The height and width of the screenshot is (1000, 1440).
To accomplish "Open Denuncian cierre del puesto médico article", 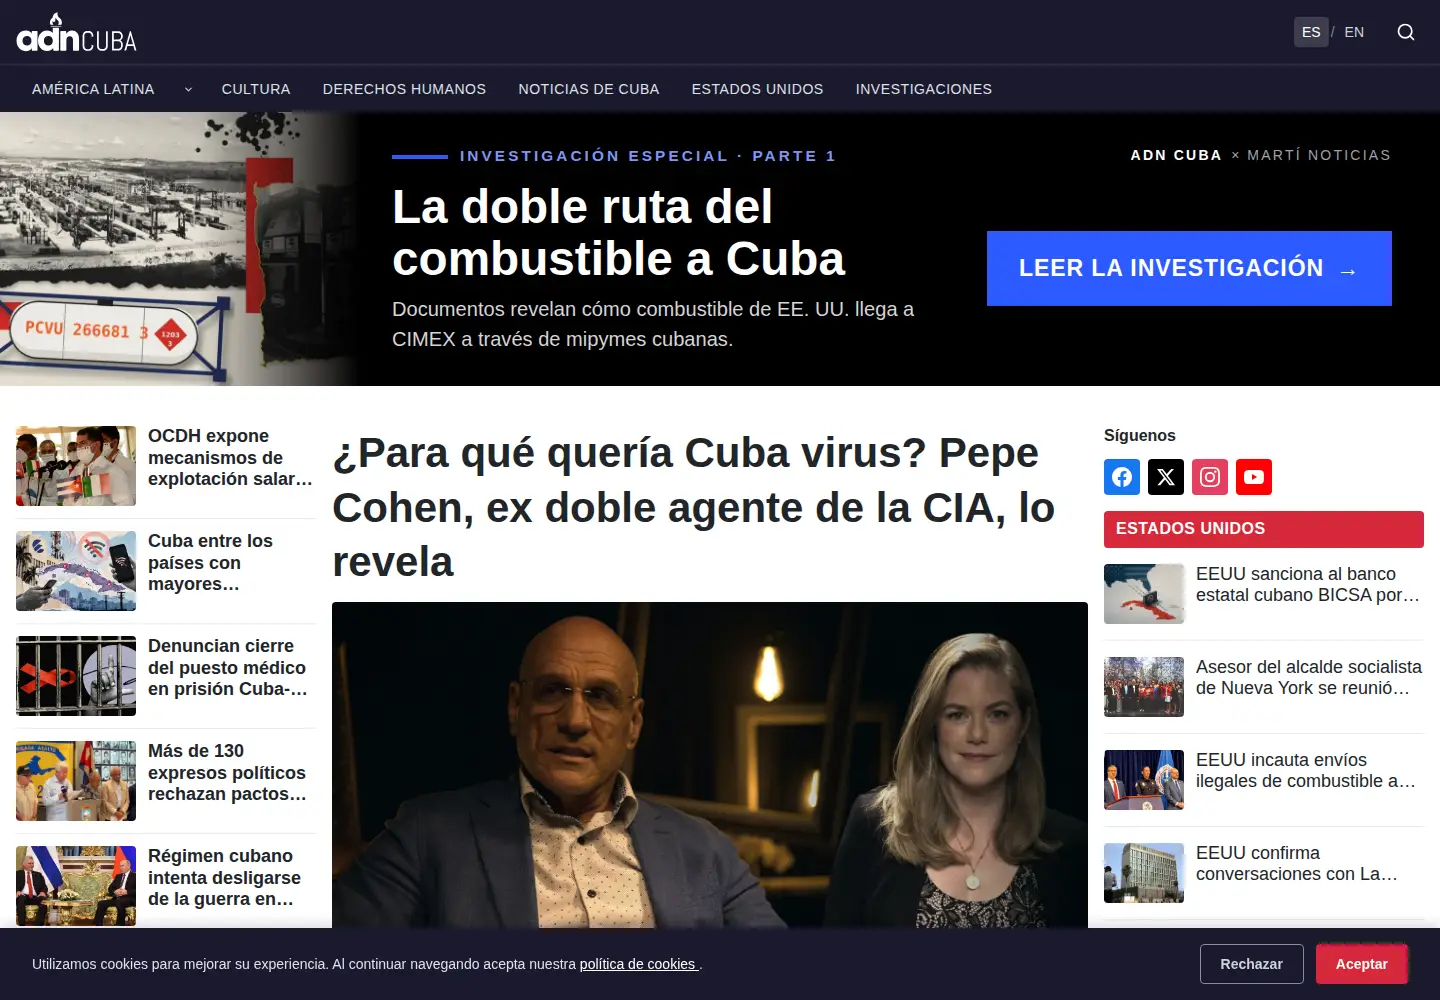I will [228, 667].
